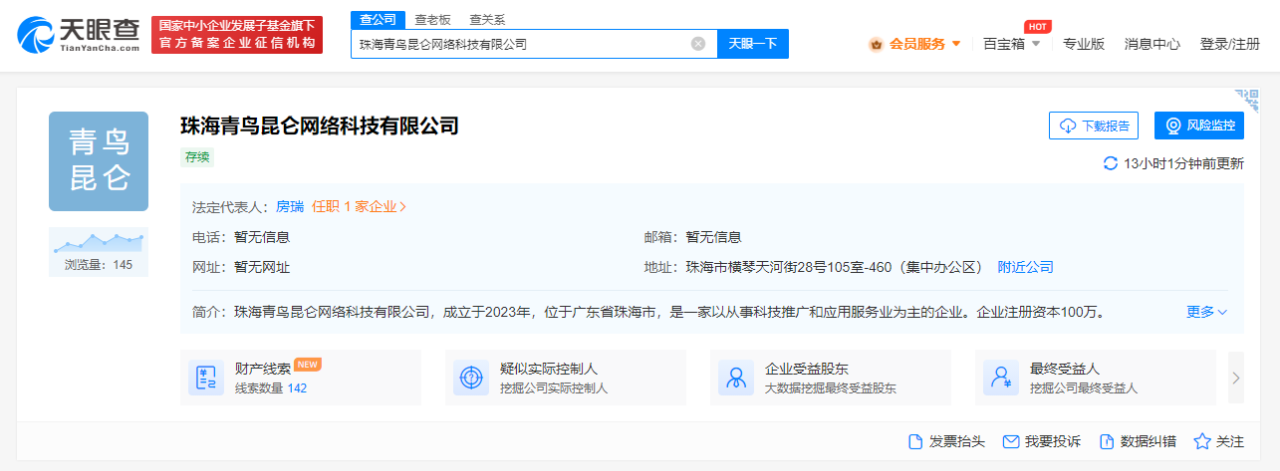1280x471 pixels.
Task: Switch to the 查老板 tab
Action: (432, 19)
